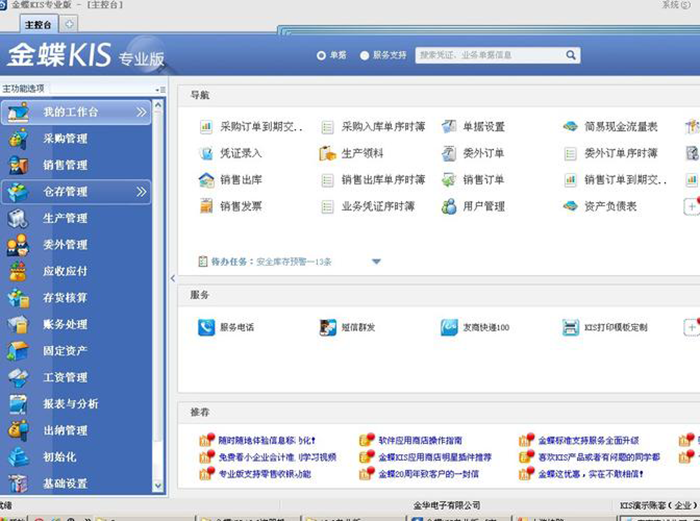Collapse the left sidebar panel arrow
This screenshot has width=700, height=521.
click(x=173, y=278)
